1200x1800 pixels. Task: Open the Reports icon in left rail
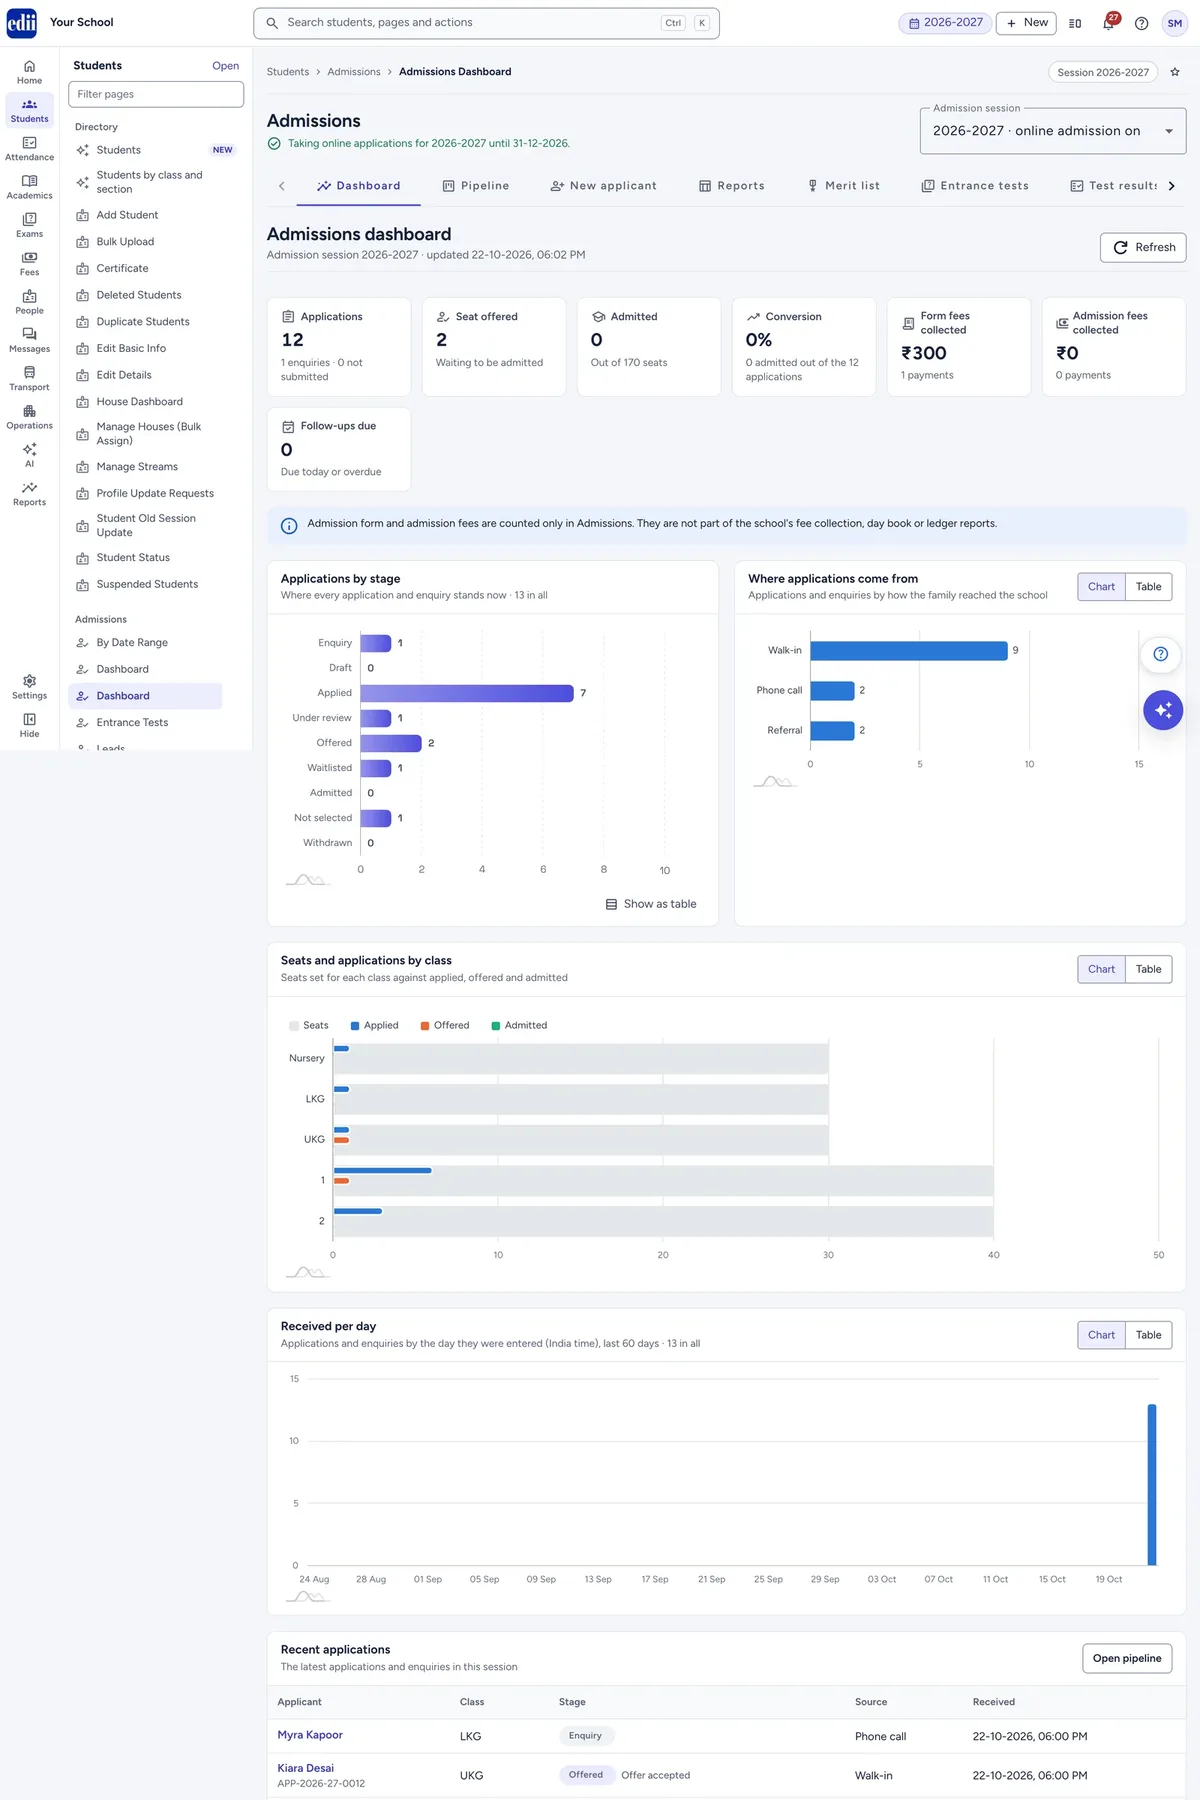[29, 494]
